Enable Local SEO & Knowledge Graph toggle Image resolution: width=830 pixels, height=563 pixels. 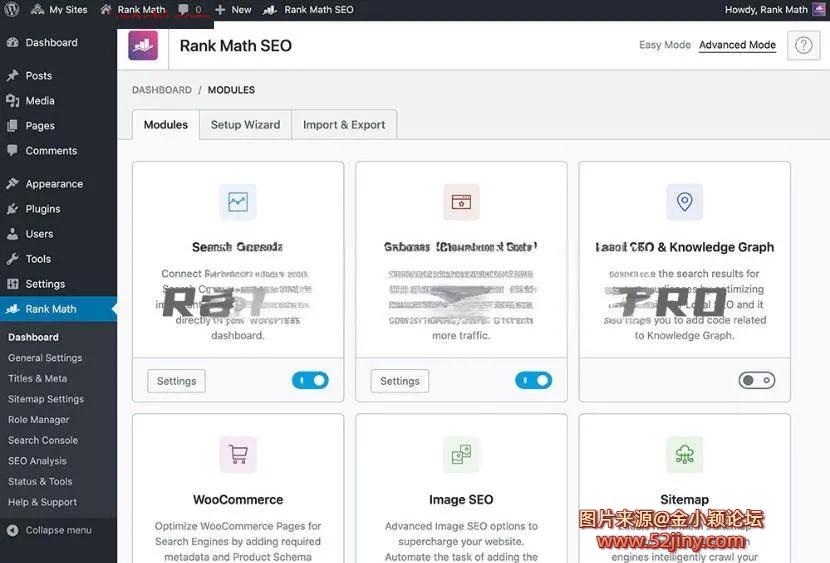pyautogui.click(x=756, y=380)
